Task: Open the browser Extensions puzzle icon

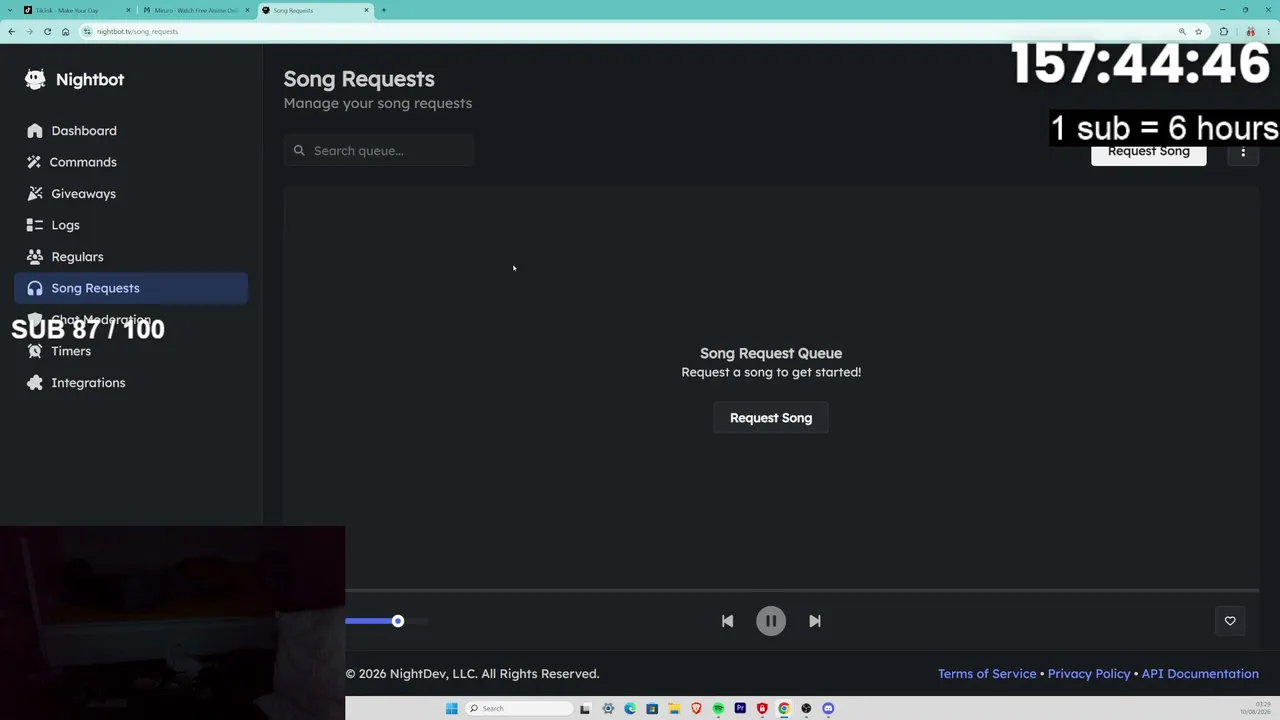Action: tap(1224, 31)
